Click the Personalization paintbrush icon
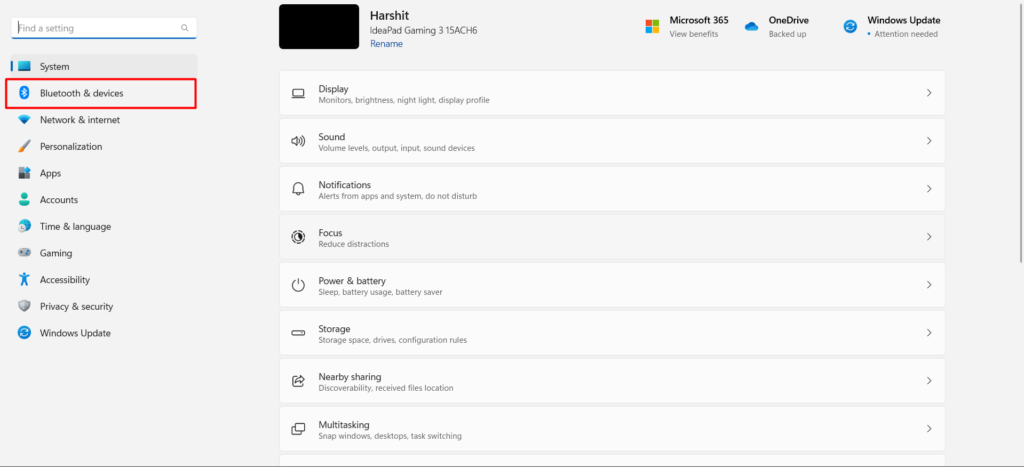Screen dimensions: 1024x467 pyautogui.click(x=24, y=146)
